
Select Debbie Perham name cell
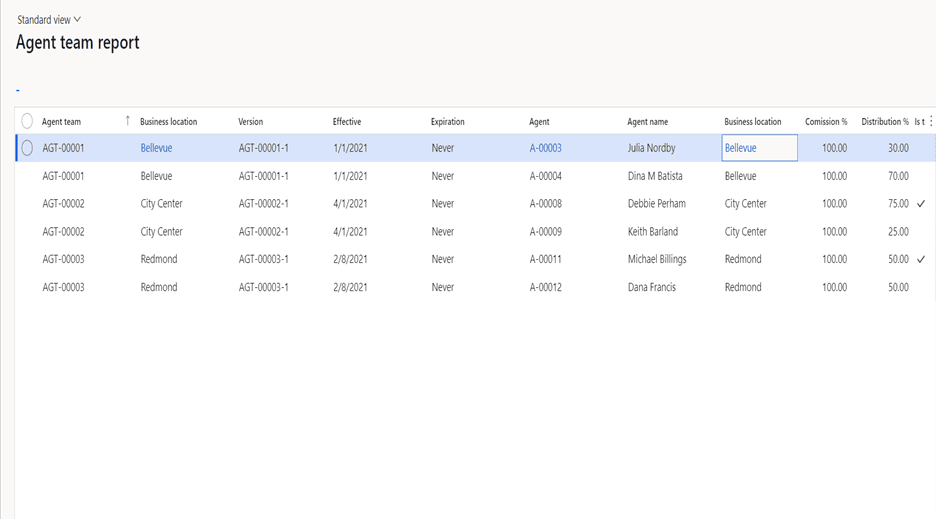657,204
